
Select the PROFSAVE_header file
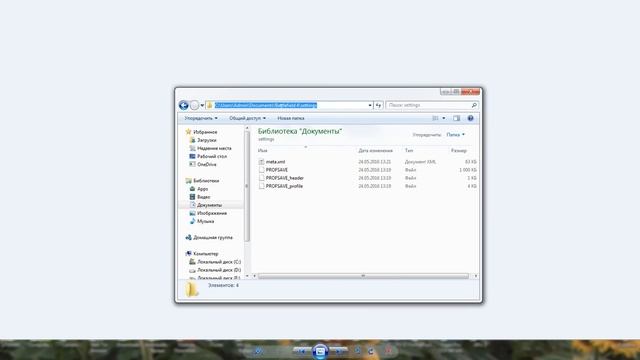point(284,178)
